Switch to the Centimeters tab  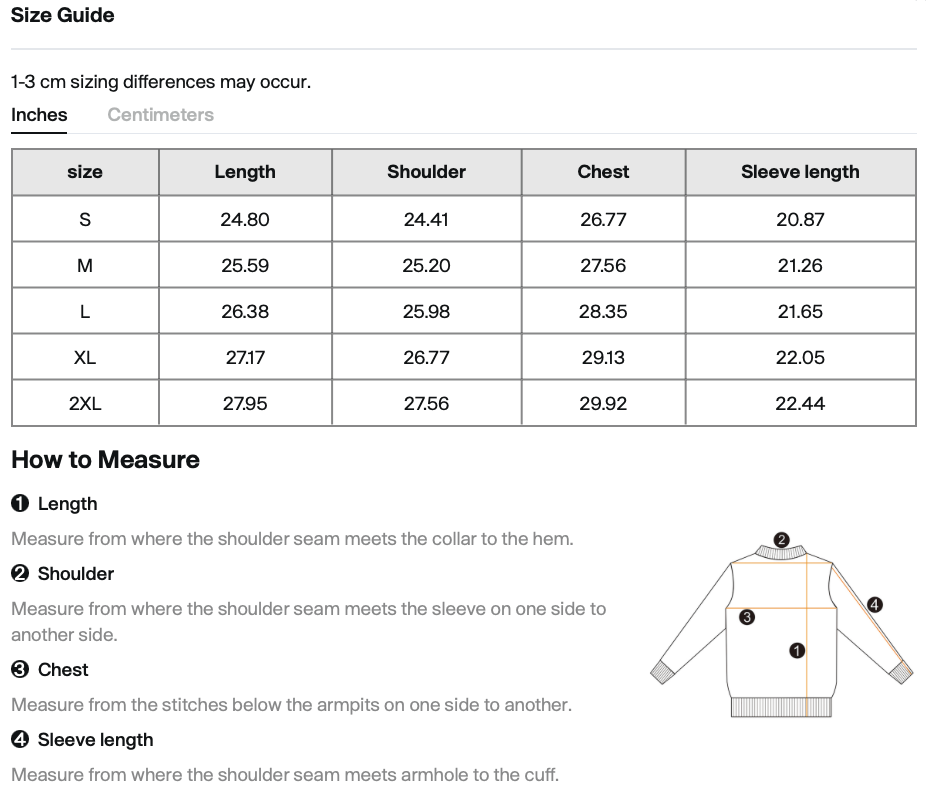[x=160, y=115]
